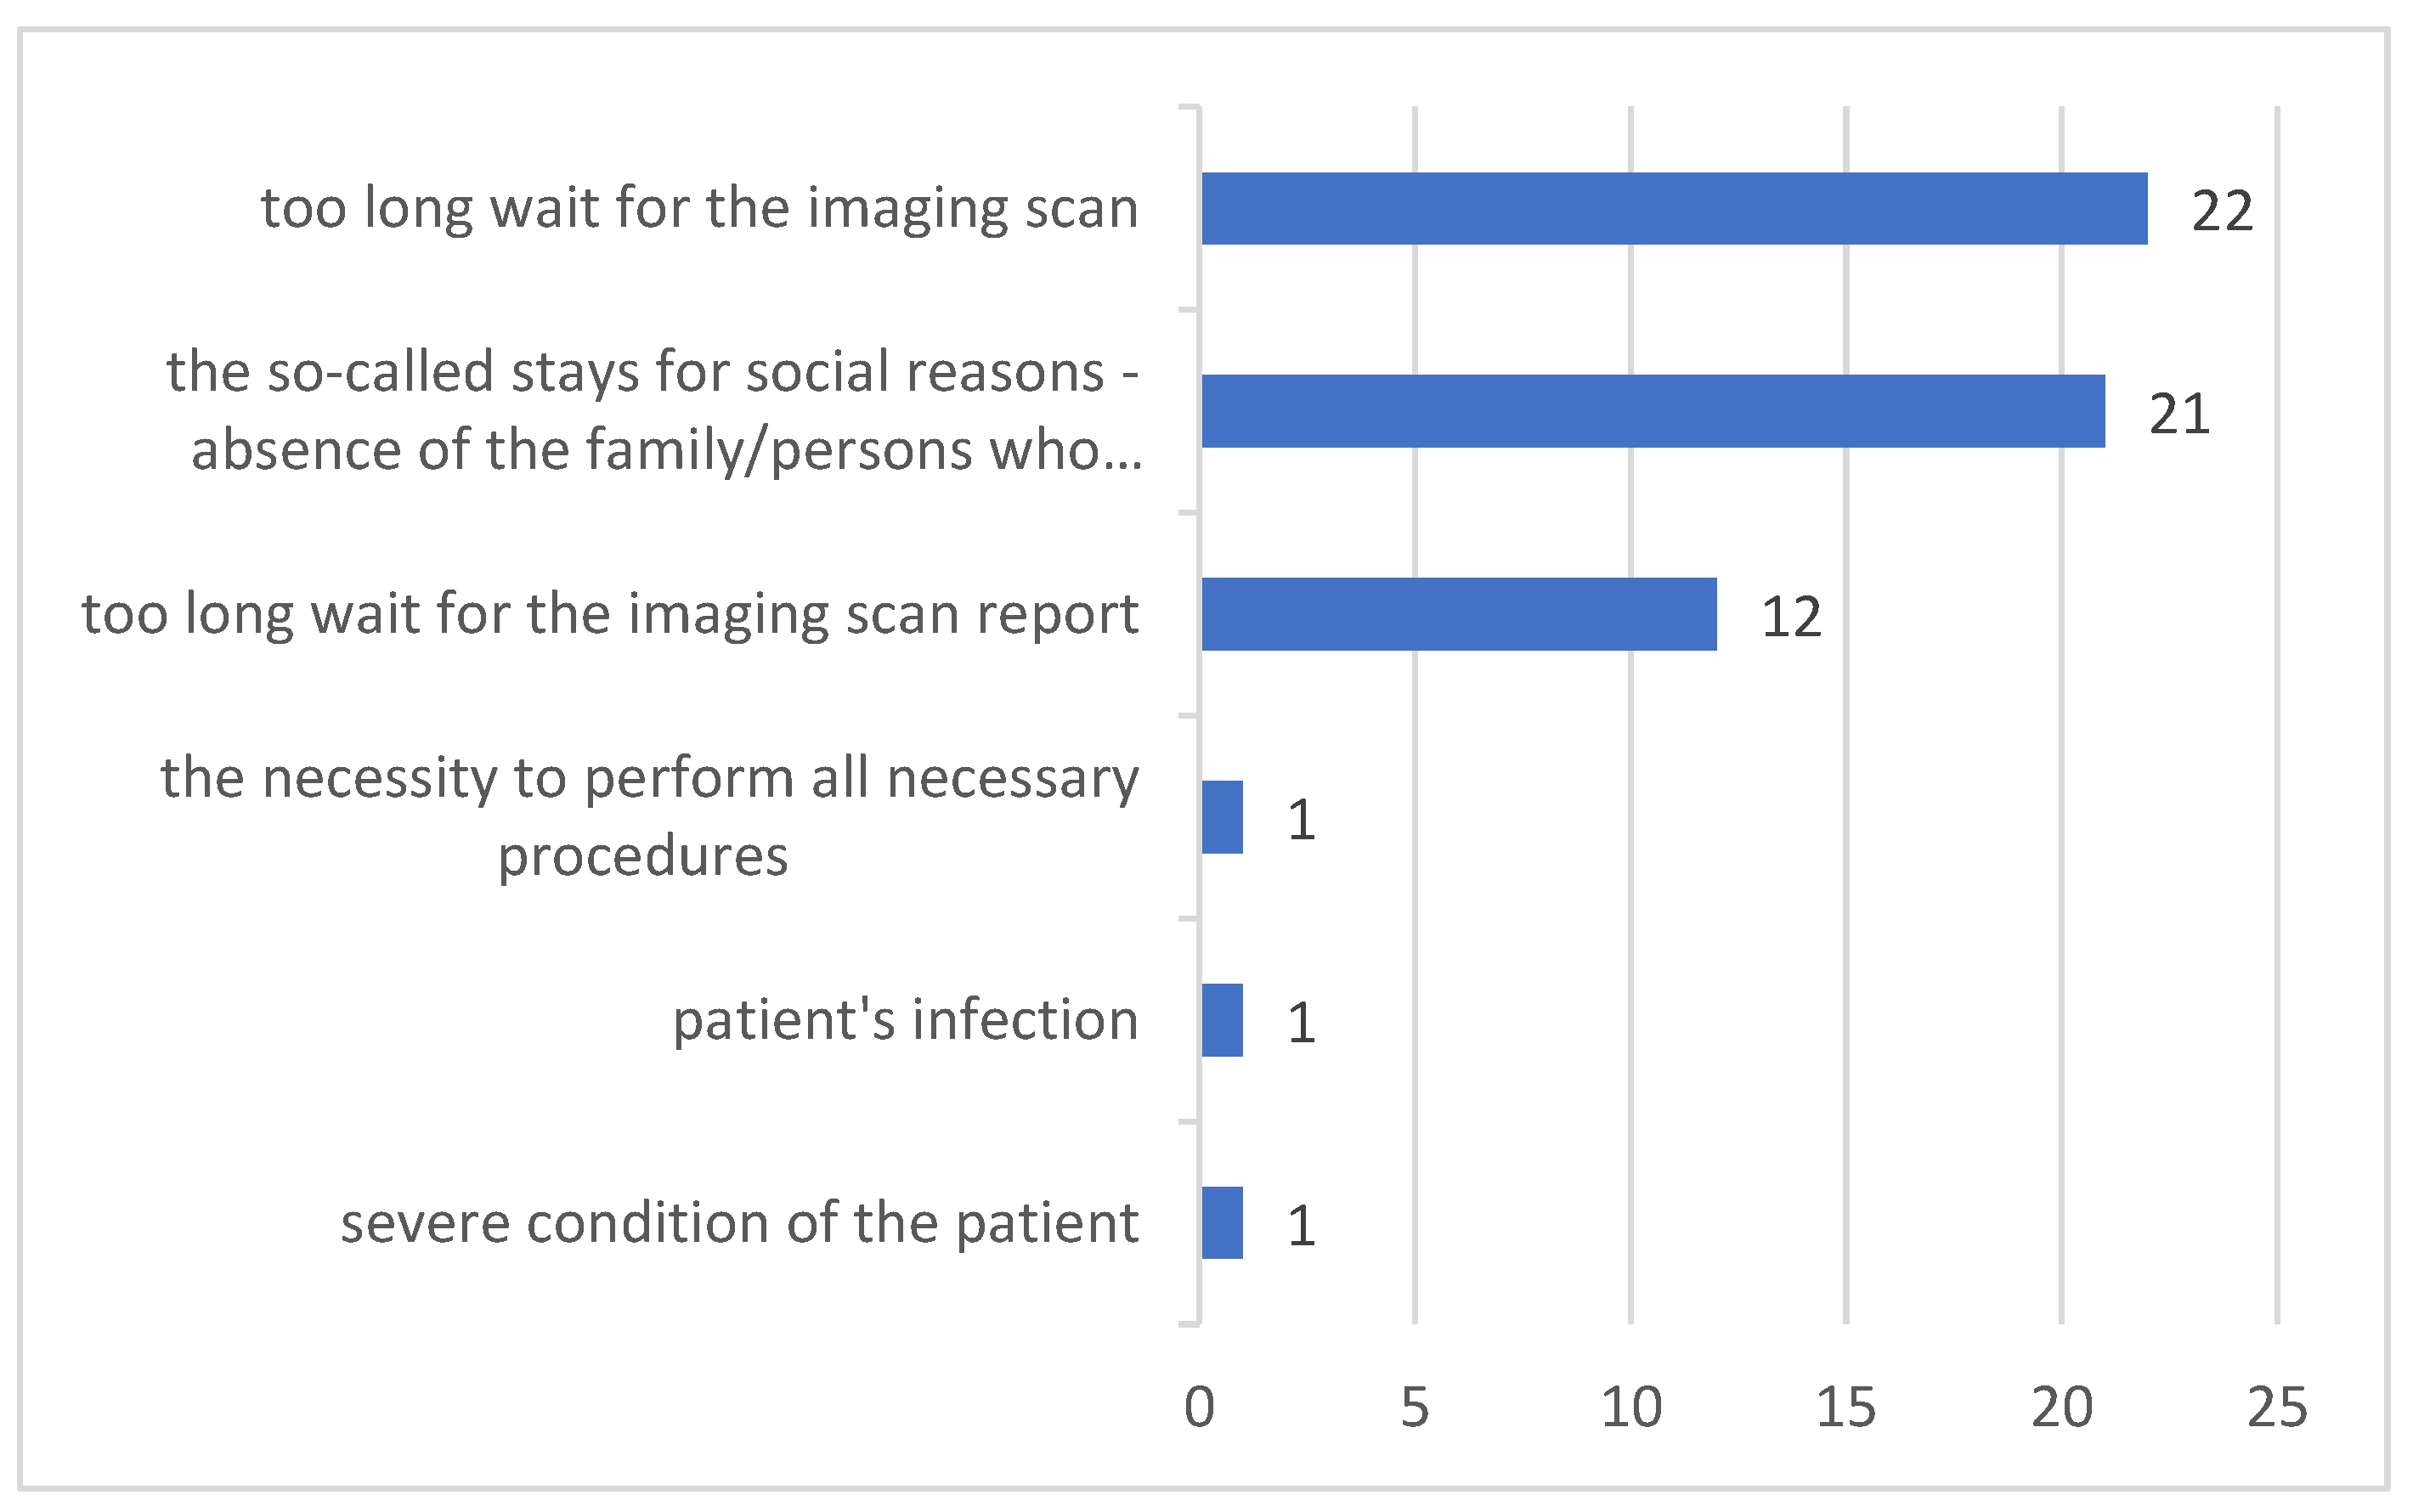Screen dimensions: 2413x1512
Task: Click the 'necessity to perform all necessary procedures' label
Action: click(x=649, y=816)
